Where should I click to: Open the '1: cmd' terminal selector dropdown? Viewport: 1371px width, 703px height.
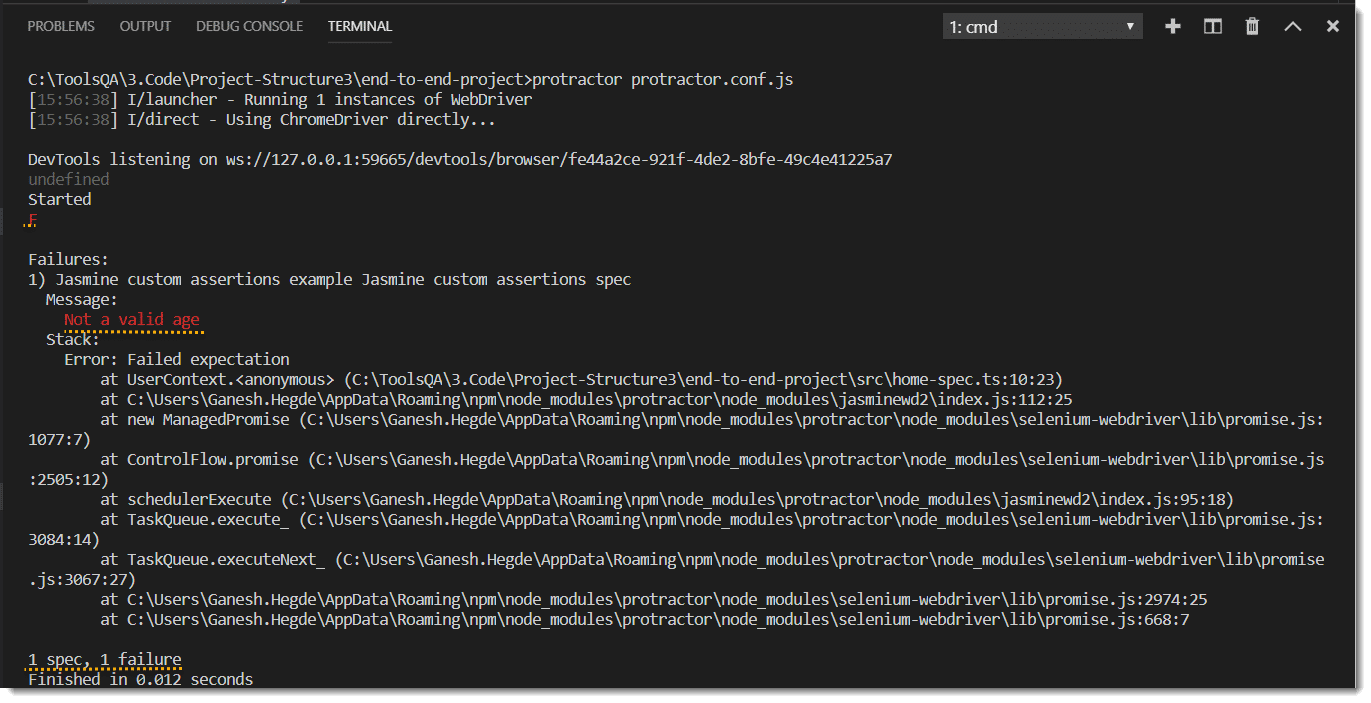1040,25
